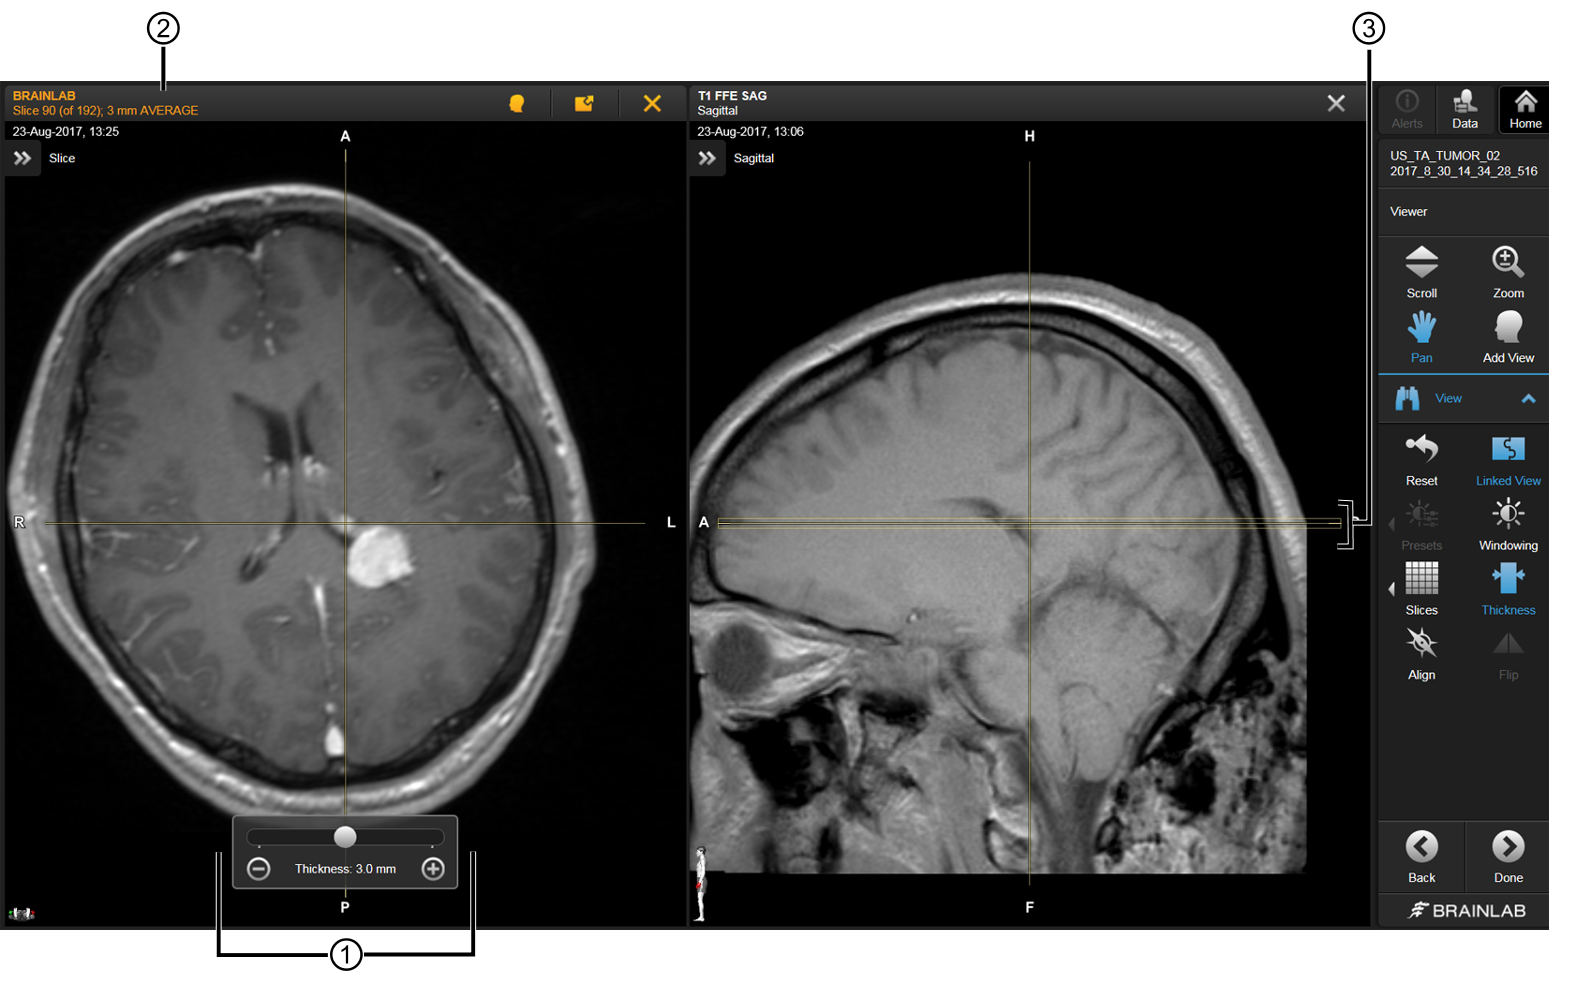Collapse the View section
This screenshot has height=983, width=1587.
[1528, 398]
